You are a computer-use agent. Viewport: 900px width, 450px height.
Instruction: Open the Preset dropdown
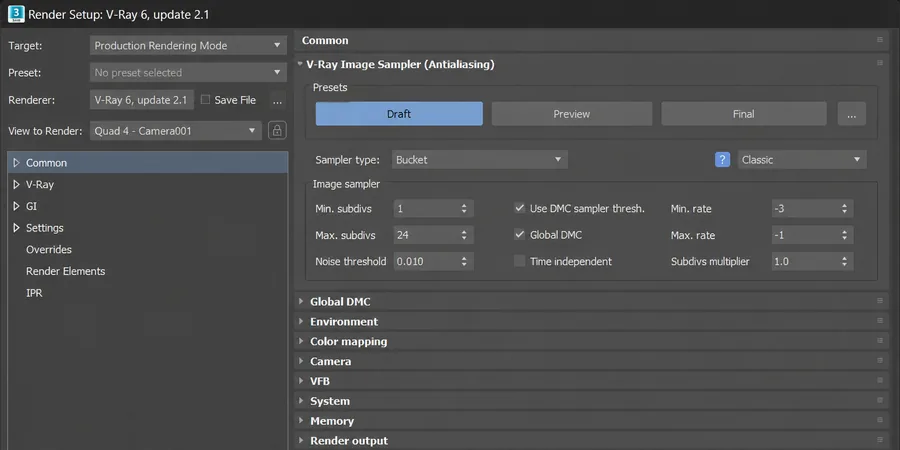coord(188,73)
